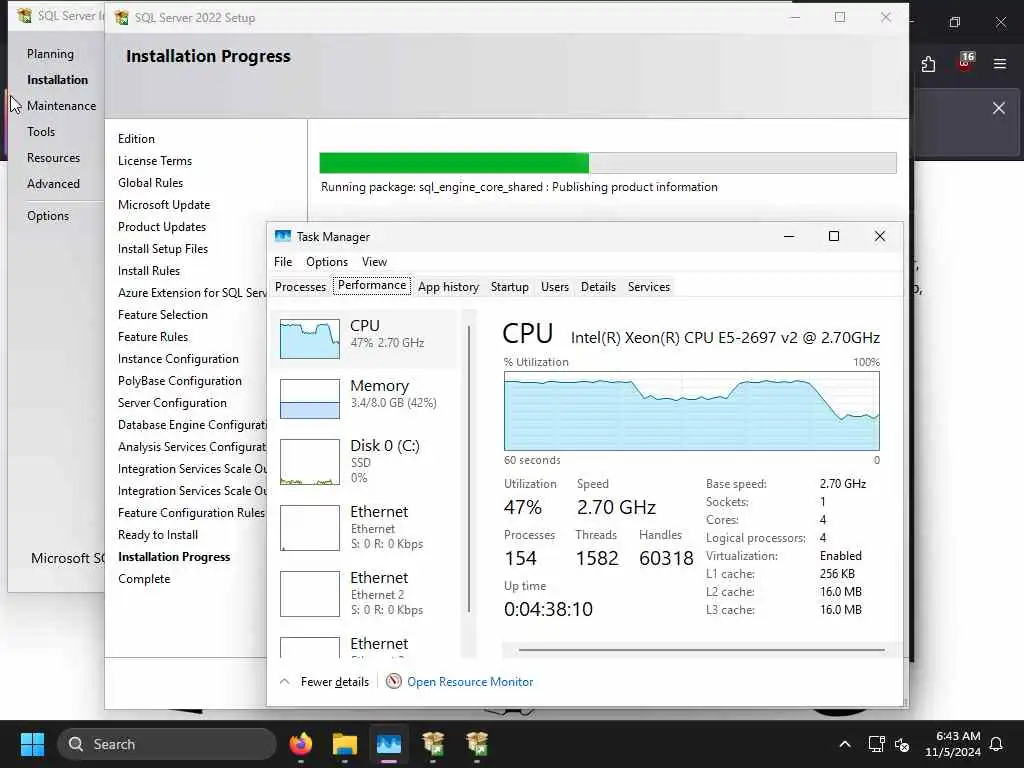This screenshot has height=768, width=1024.
Task: Click the Global Rules setup step
Action: click(x=150, y=183)
